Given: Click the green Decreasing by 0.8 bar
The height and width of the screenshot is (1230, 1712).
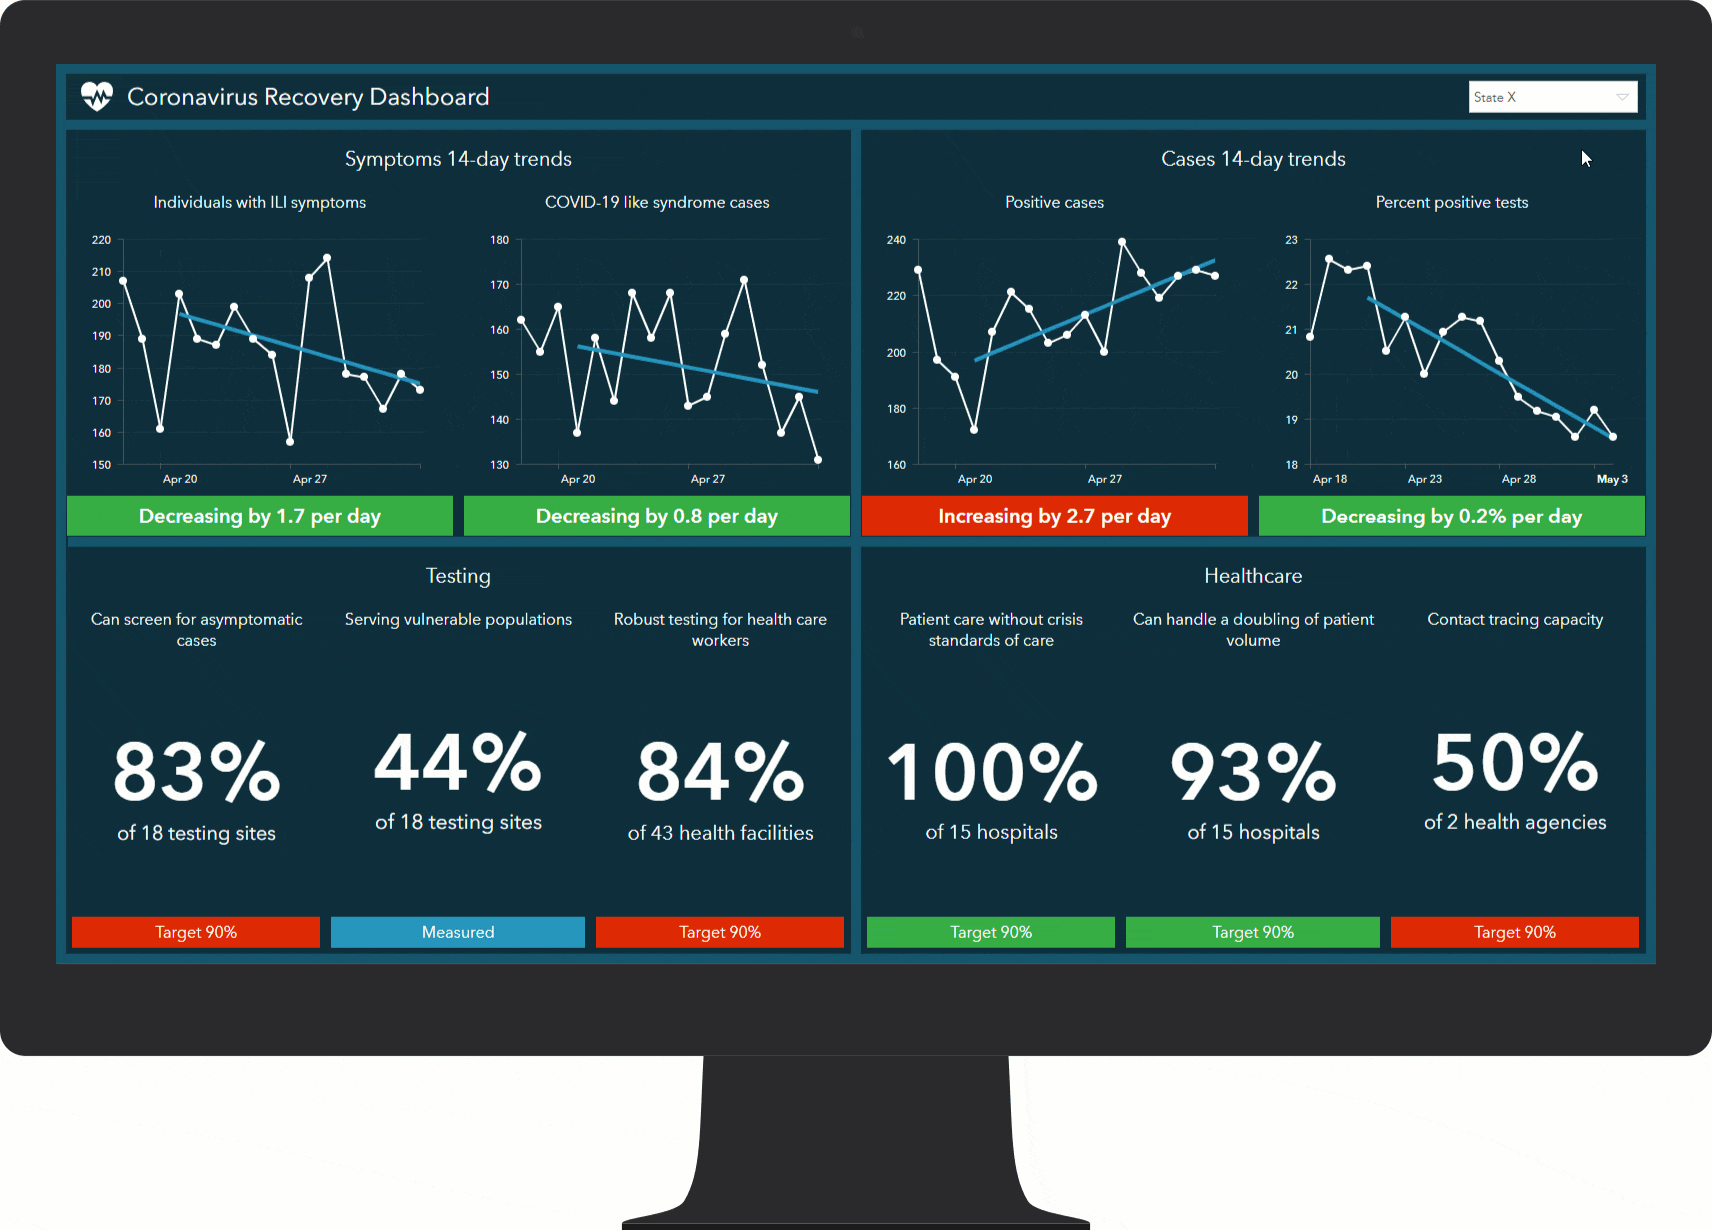Looking at the screenshot, I should (x=657, y=516).
